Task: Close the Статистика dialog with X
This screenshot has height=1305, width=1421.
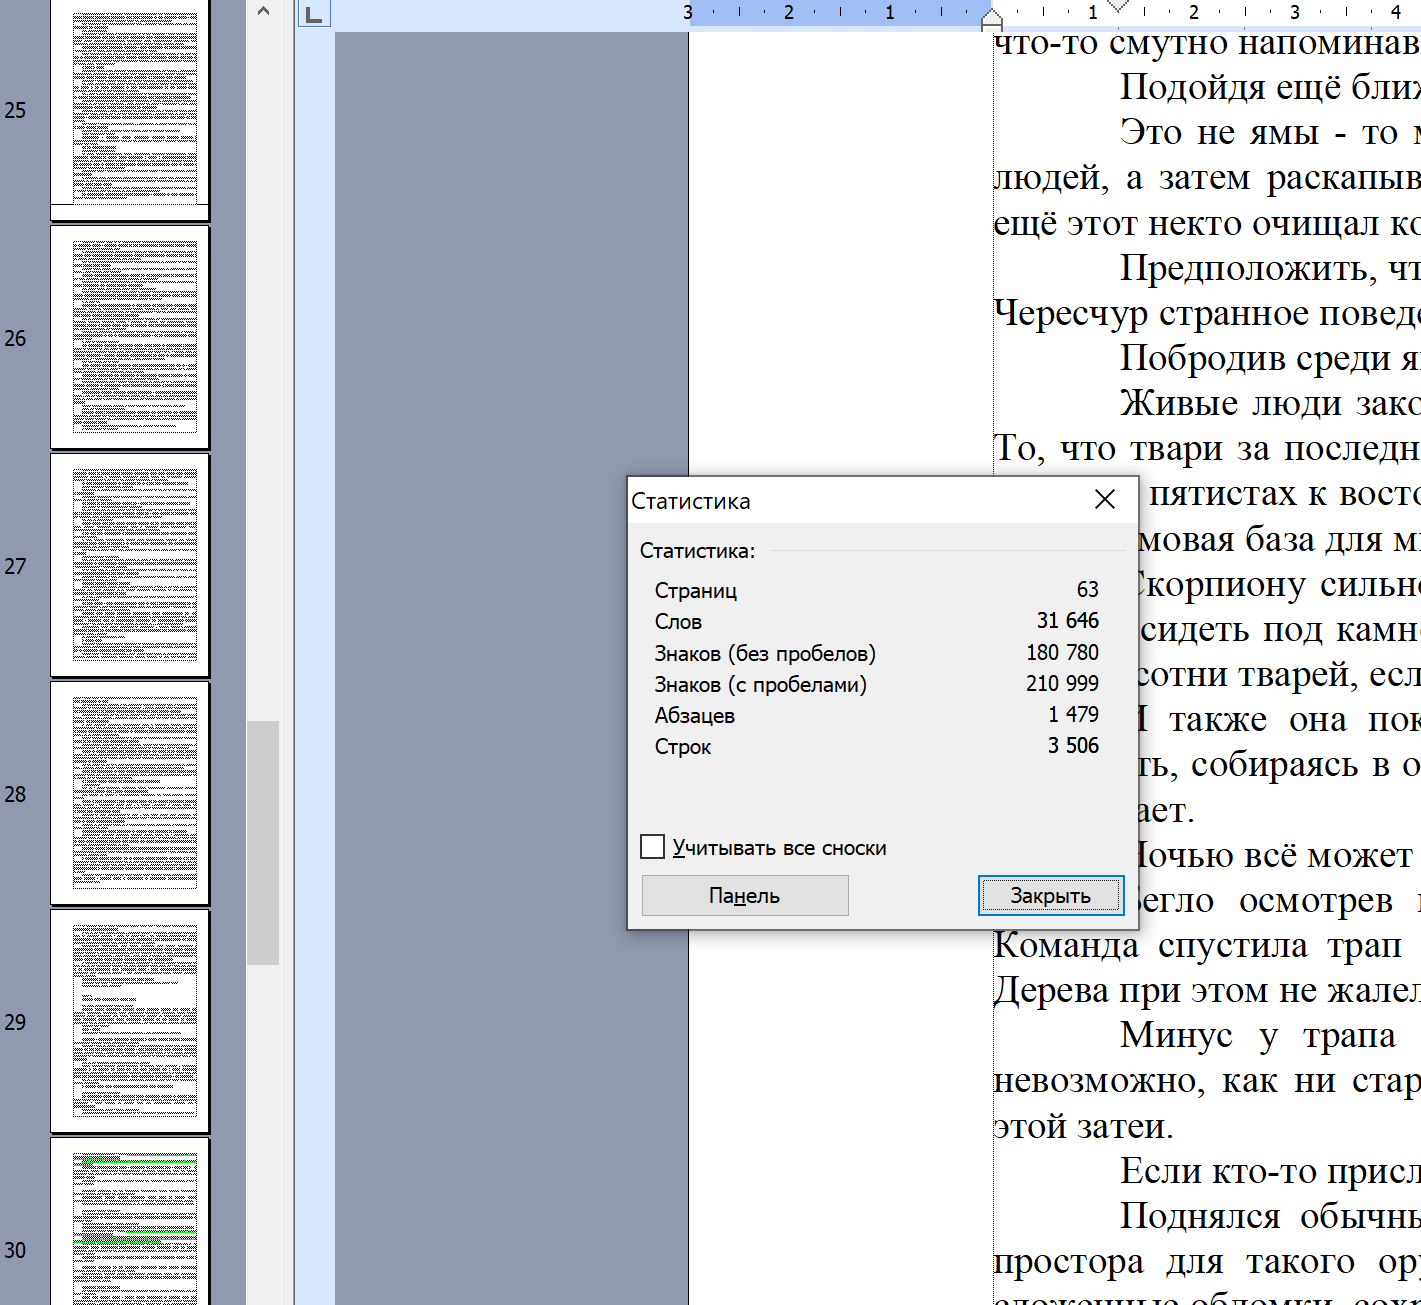Action: [x=1104, y=499]
